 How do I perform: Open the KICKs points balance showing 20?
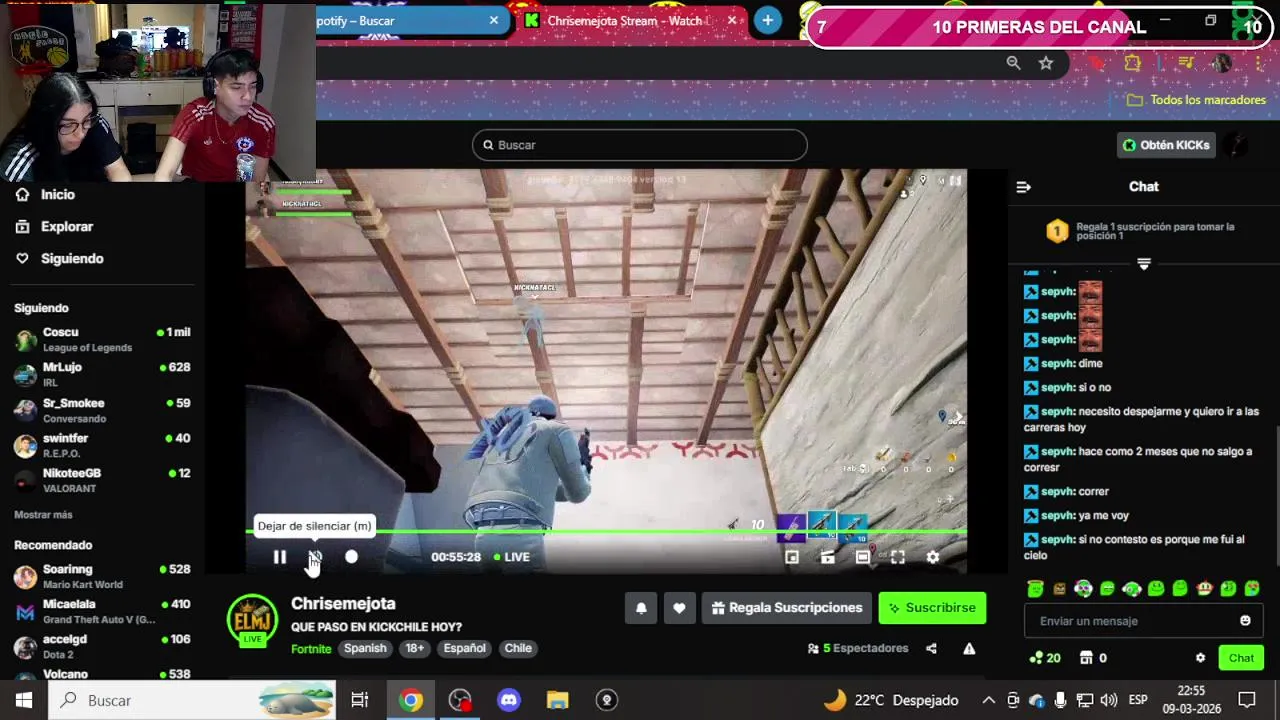1045,658
